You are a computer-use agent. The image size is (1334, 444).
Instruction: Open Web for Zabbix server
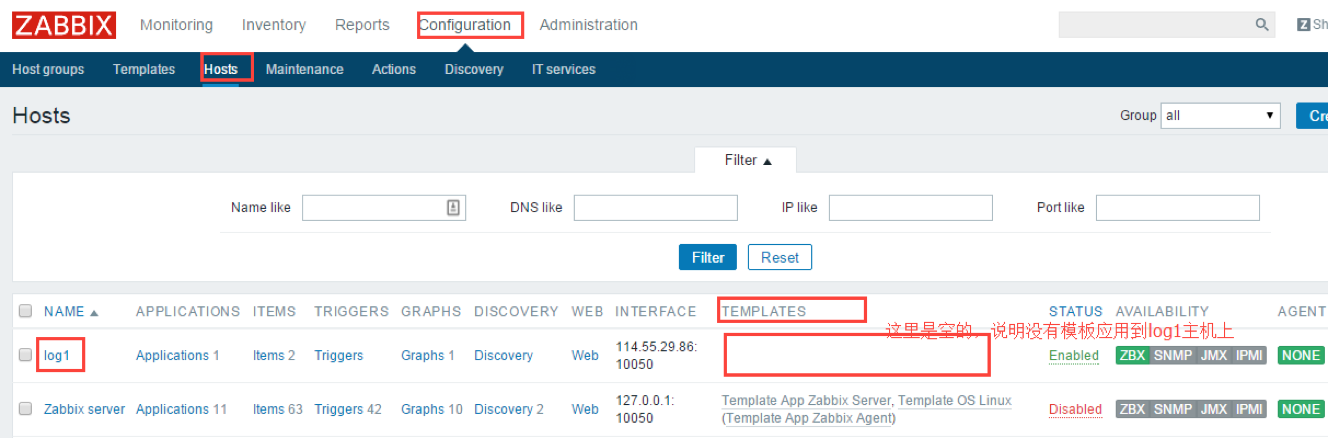[585, 409]
